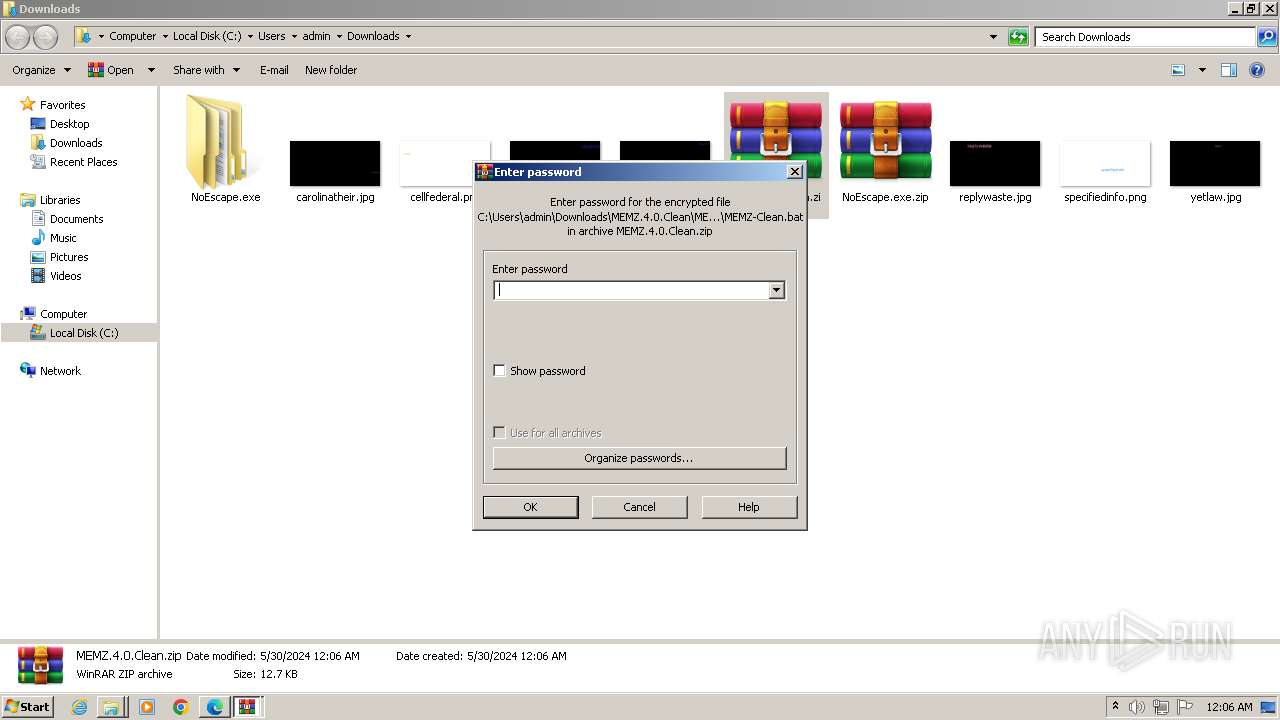Open the Pictures library

[67, 257]
